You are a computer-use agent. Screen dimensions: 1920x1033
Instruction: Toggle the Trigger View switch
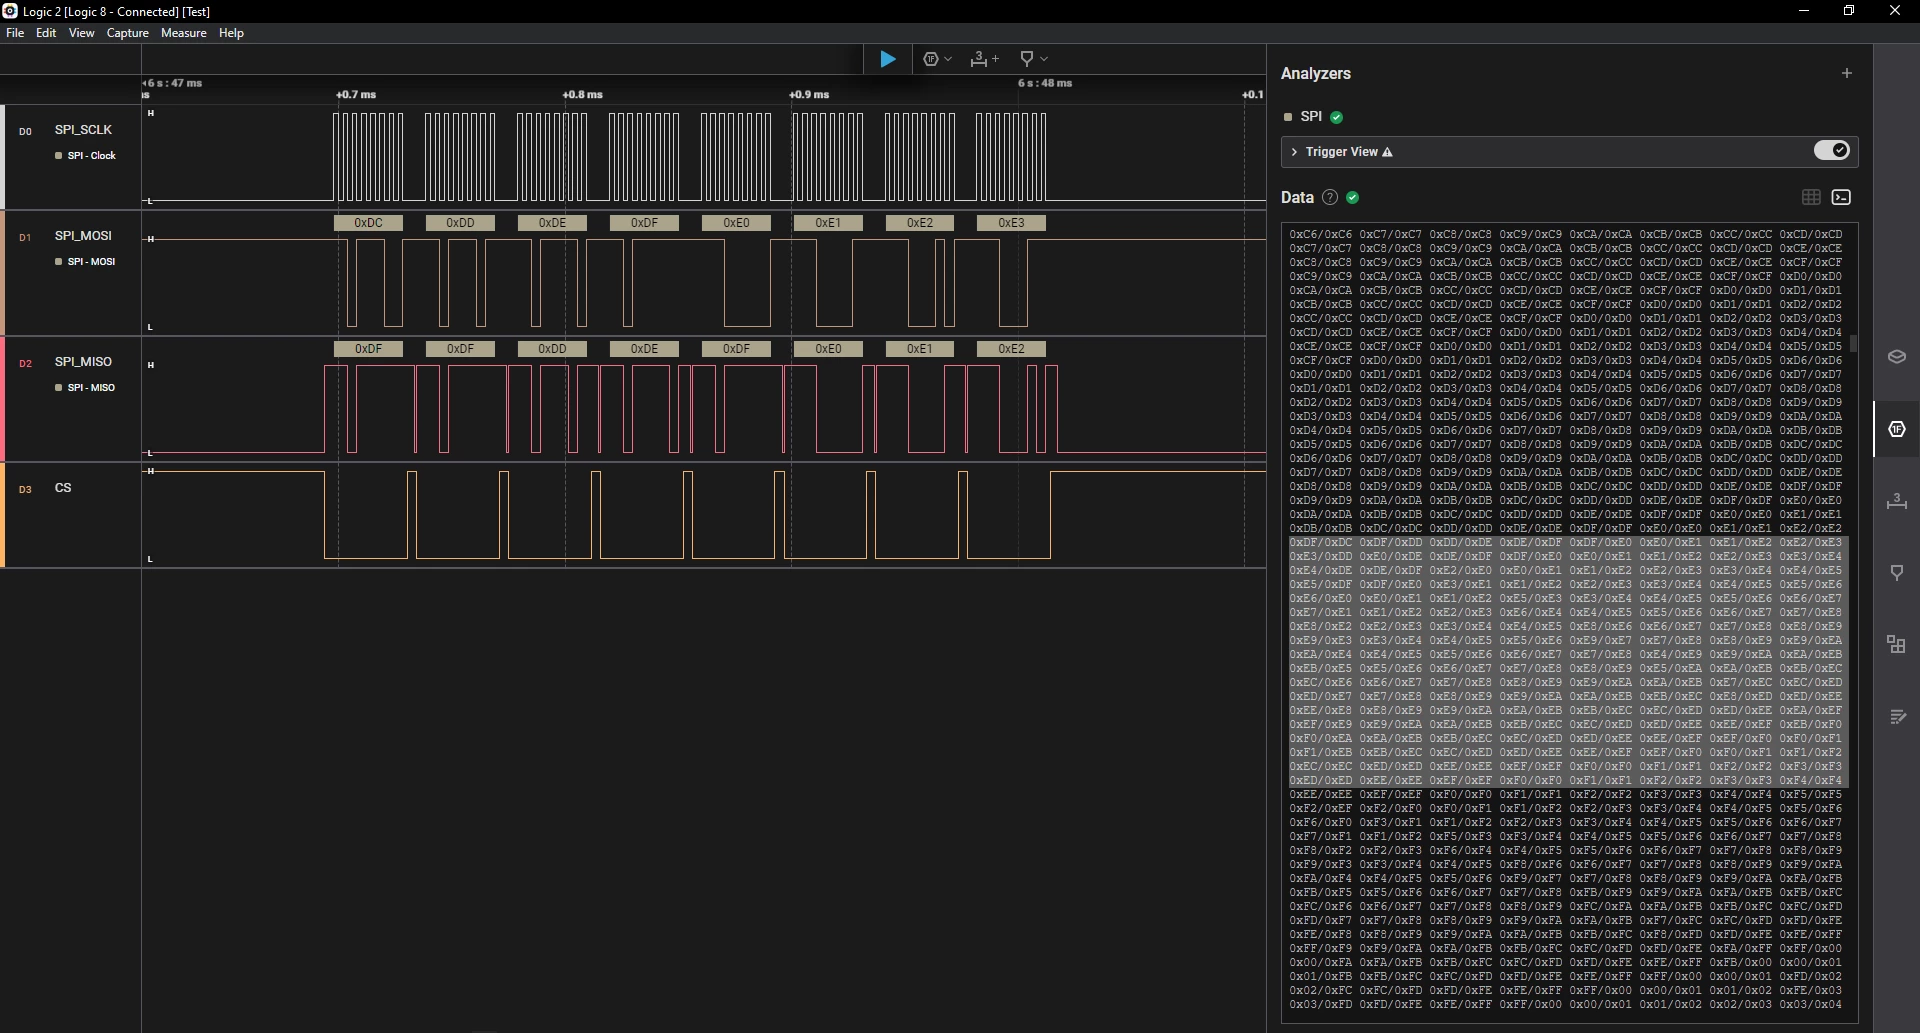1832,150
